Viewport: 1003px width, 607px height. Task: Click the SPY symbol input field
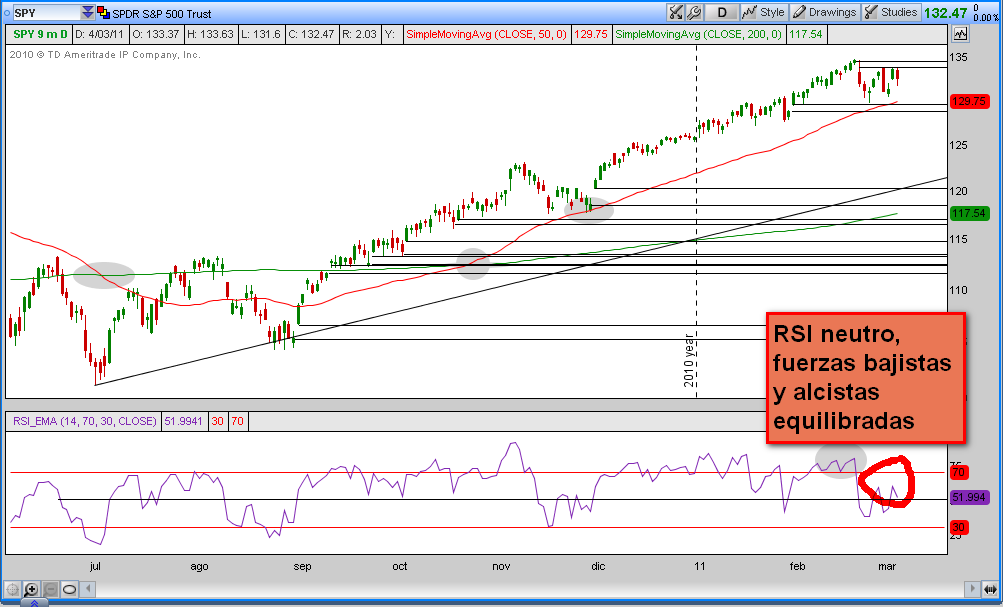[x=46, y=13]
